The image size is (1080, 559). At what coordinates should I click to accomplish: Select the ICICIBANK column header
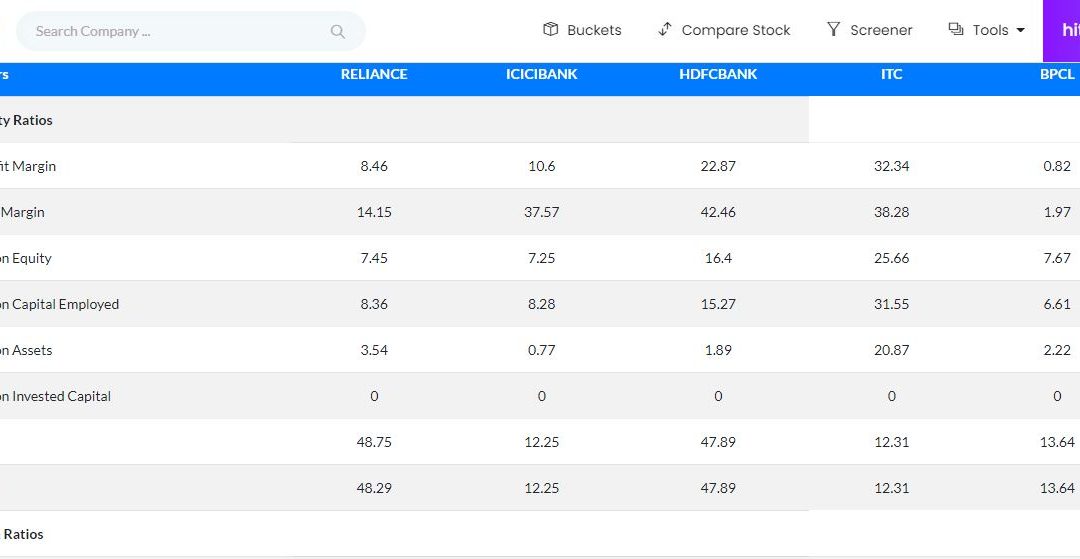pyautogui.click(x=541, y=74)
